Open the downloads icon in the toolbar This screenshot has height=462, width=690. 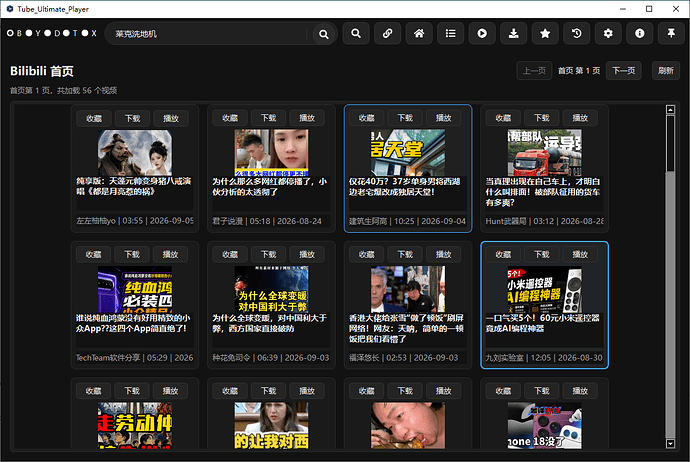(514, 33)
